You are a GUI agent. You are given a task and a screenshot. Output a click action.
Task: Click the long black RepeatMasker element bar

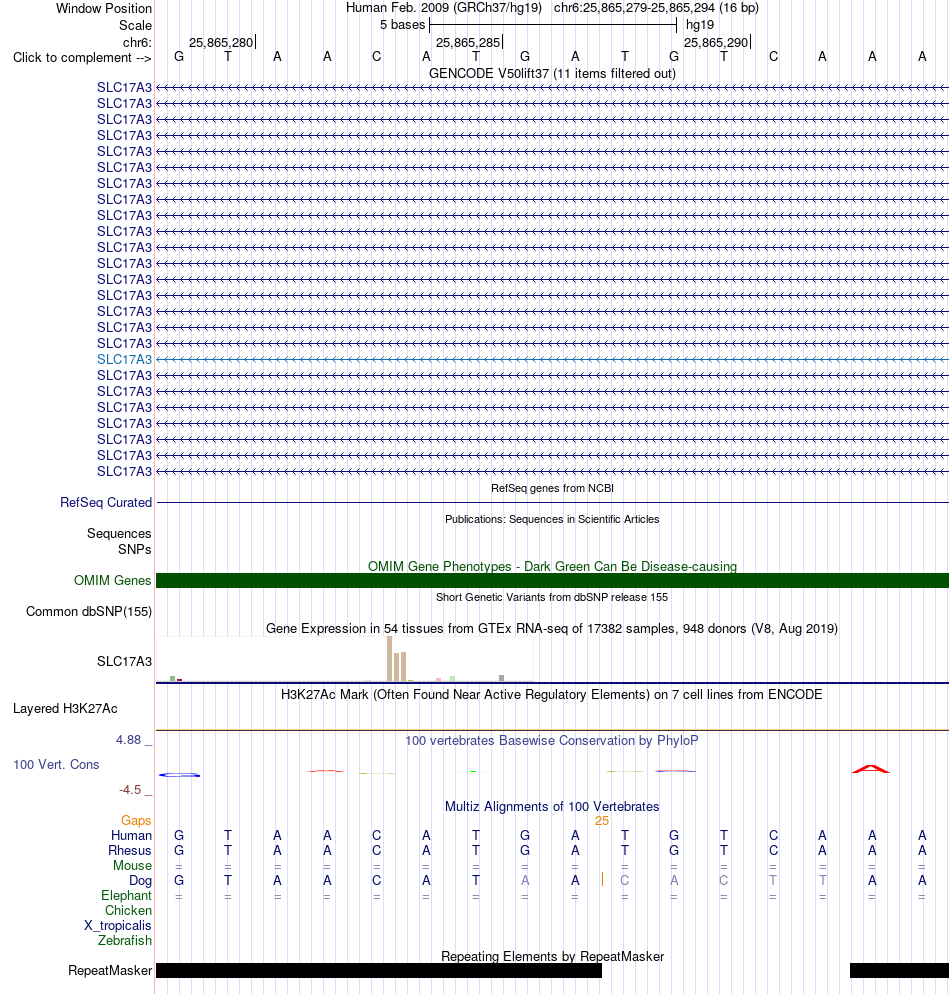[379, 971]
